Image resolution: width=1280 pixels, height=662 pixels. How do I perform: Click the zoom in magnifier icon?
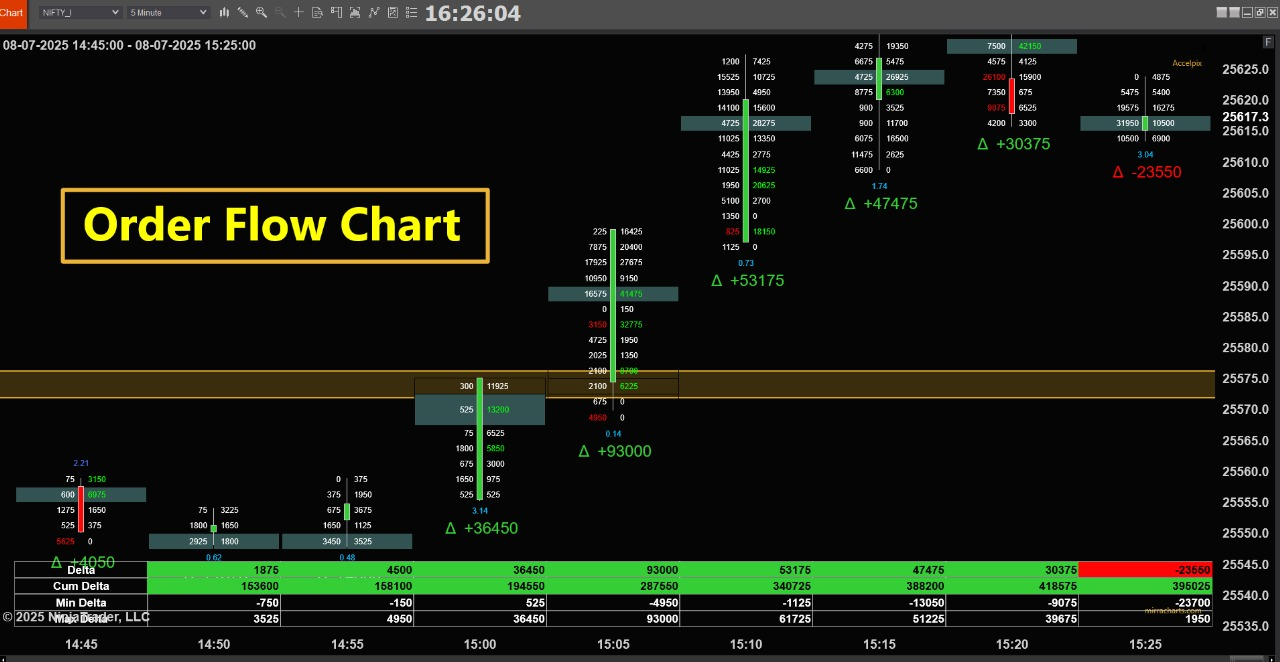coord(261,12)
